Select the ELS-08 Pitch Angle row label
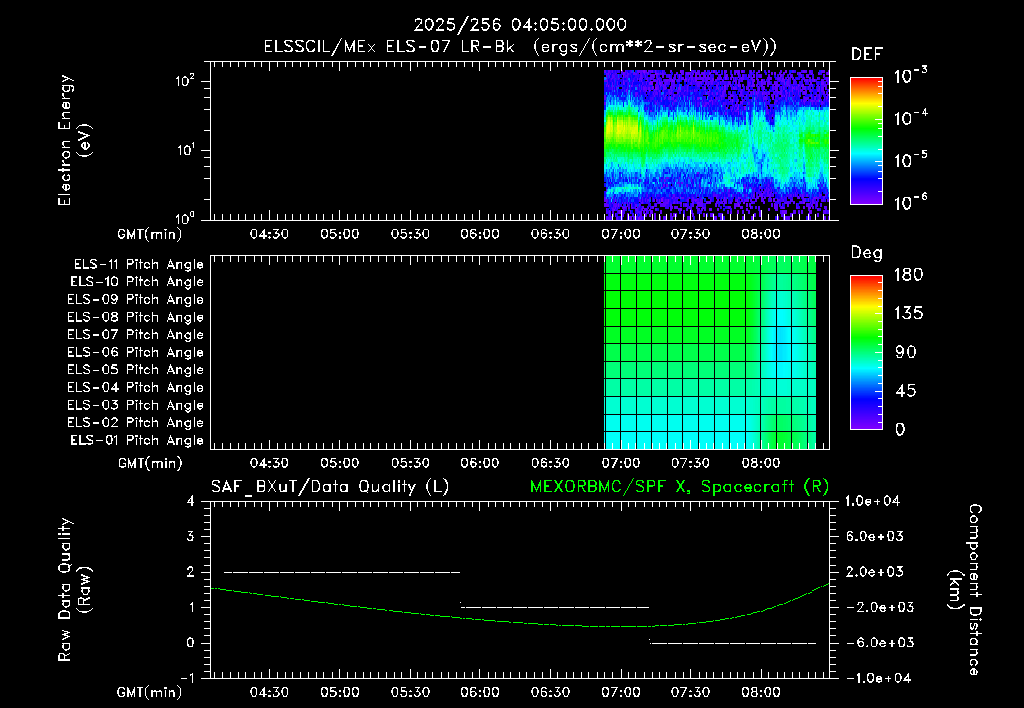Image resolution: width=1024 pixels, height=708 pixels. click(x=136, y=317)
